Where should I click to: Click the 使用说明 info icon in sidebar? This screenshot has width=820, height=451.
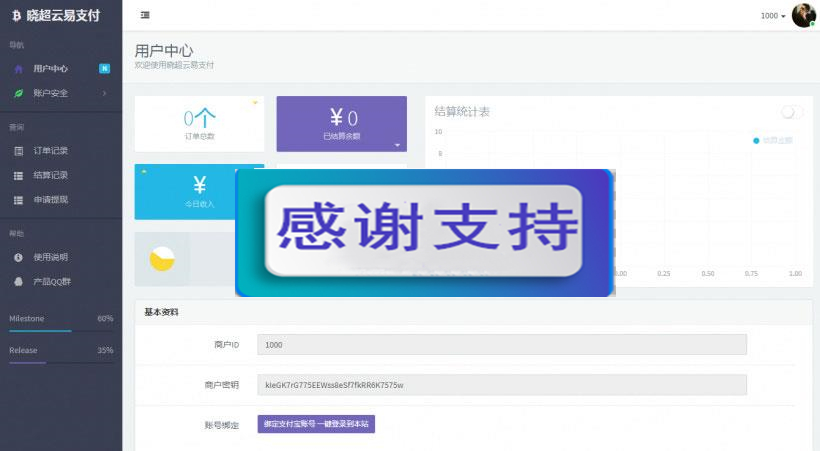[18, 257]
